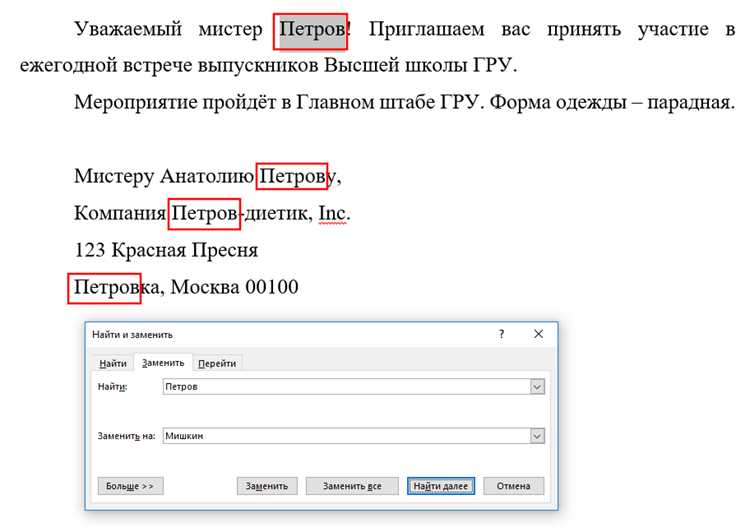This screenshot has height=532, width=750.
Task: Click the word ежегодной in the document
Action: tap(68, 66)
